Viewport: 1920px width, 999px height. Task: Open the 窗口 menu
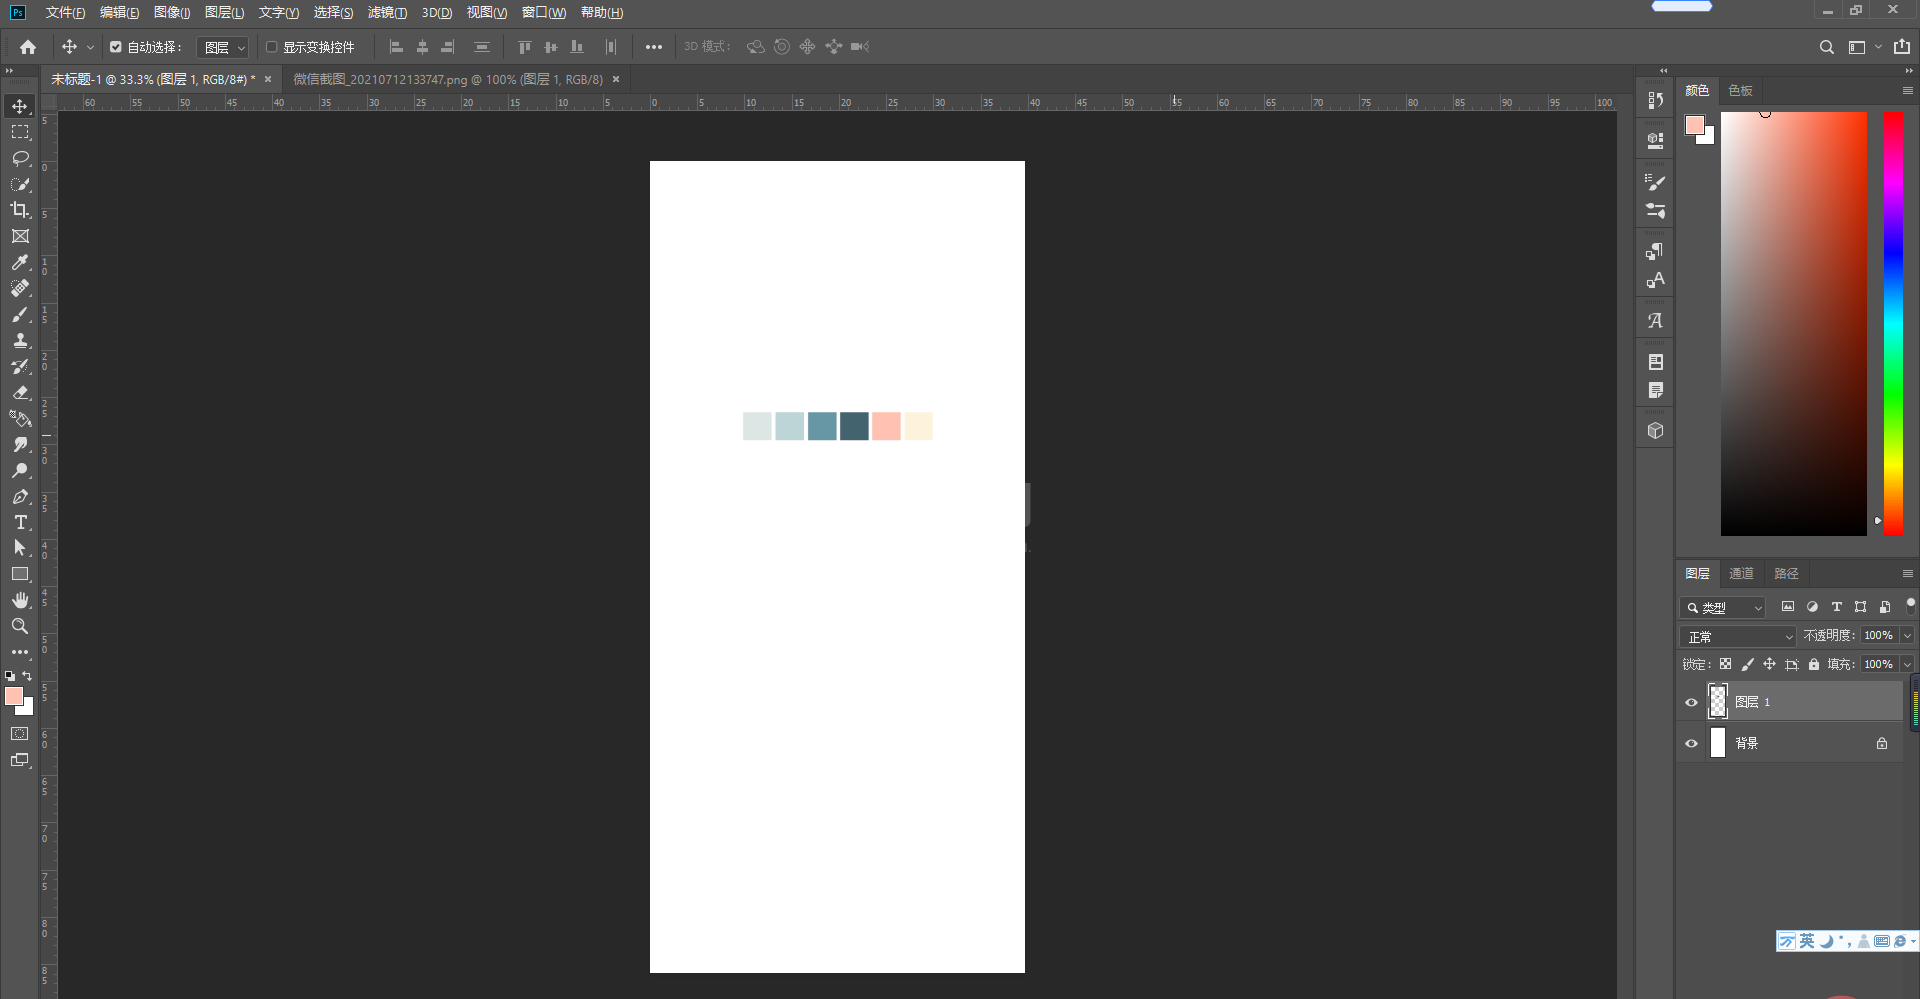pos(544,13)
